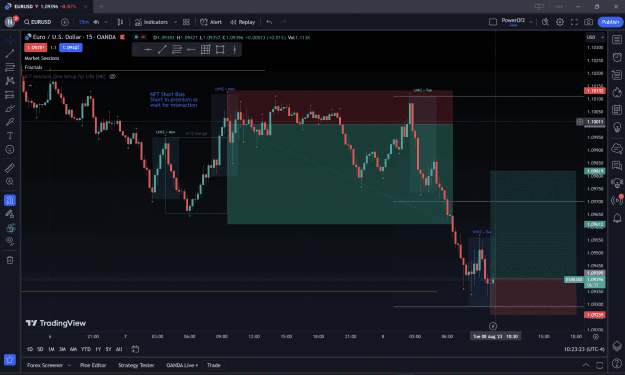This screenshot has height=375, width=625.
Task: Open the Forex Screener tab
Action: [x=45, y=365]
